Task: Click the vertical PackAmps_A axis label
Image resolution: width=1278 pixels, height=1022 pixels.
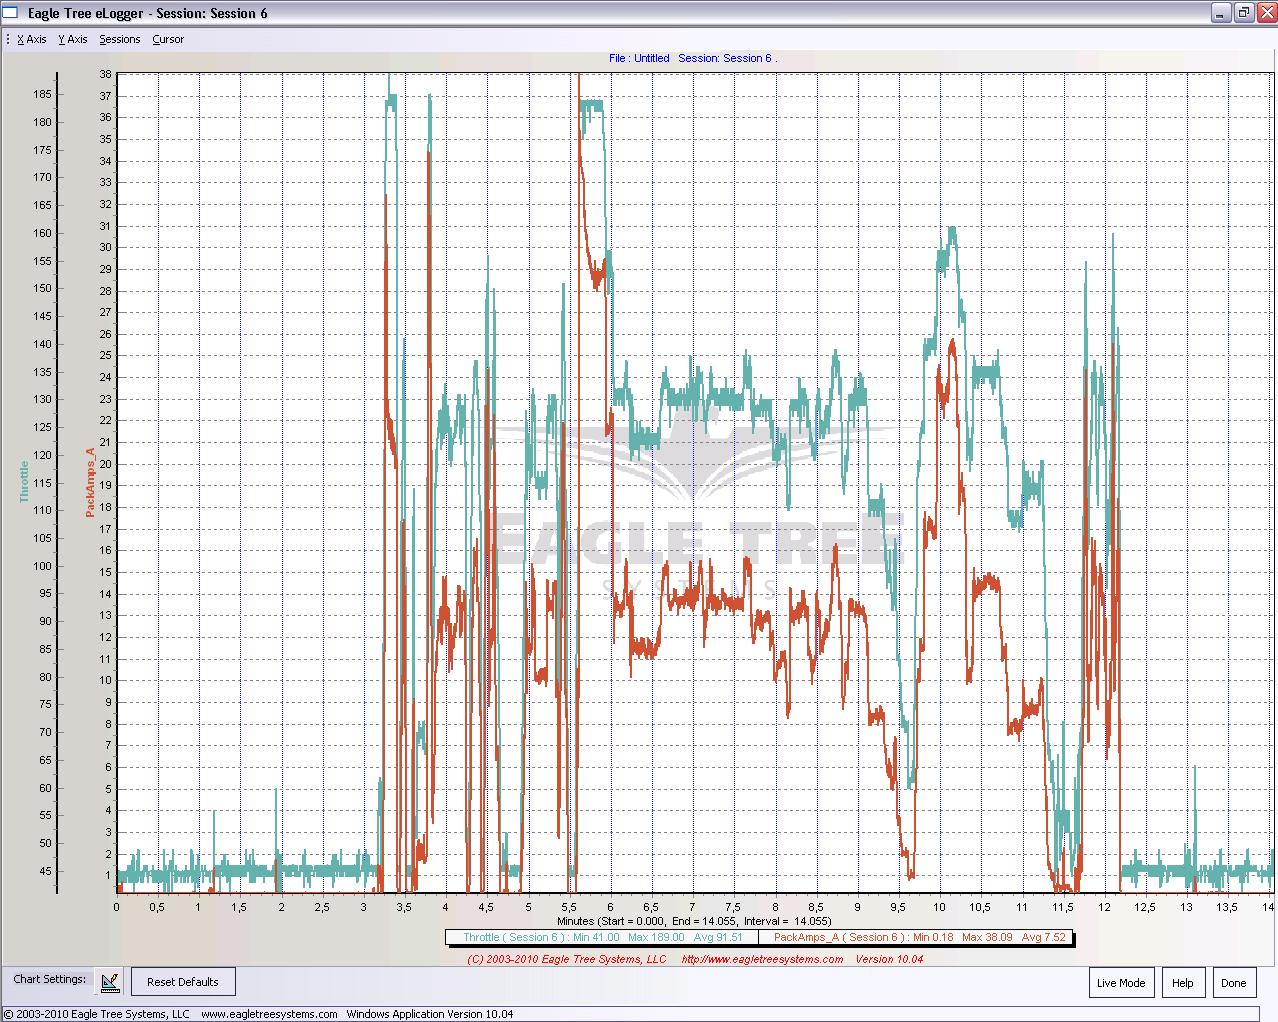Action: pos(90,482)
